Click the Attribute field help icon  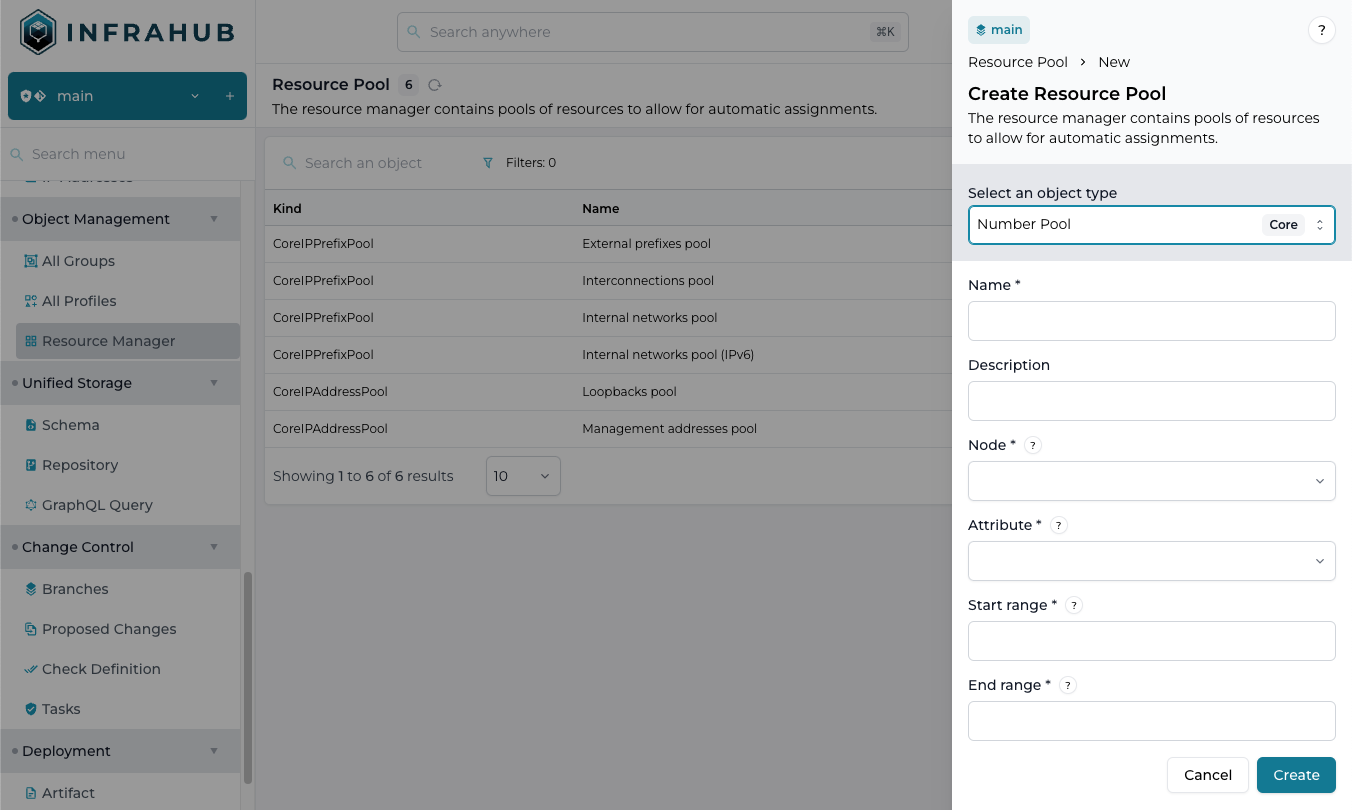pos(1058,524)
